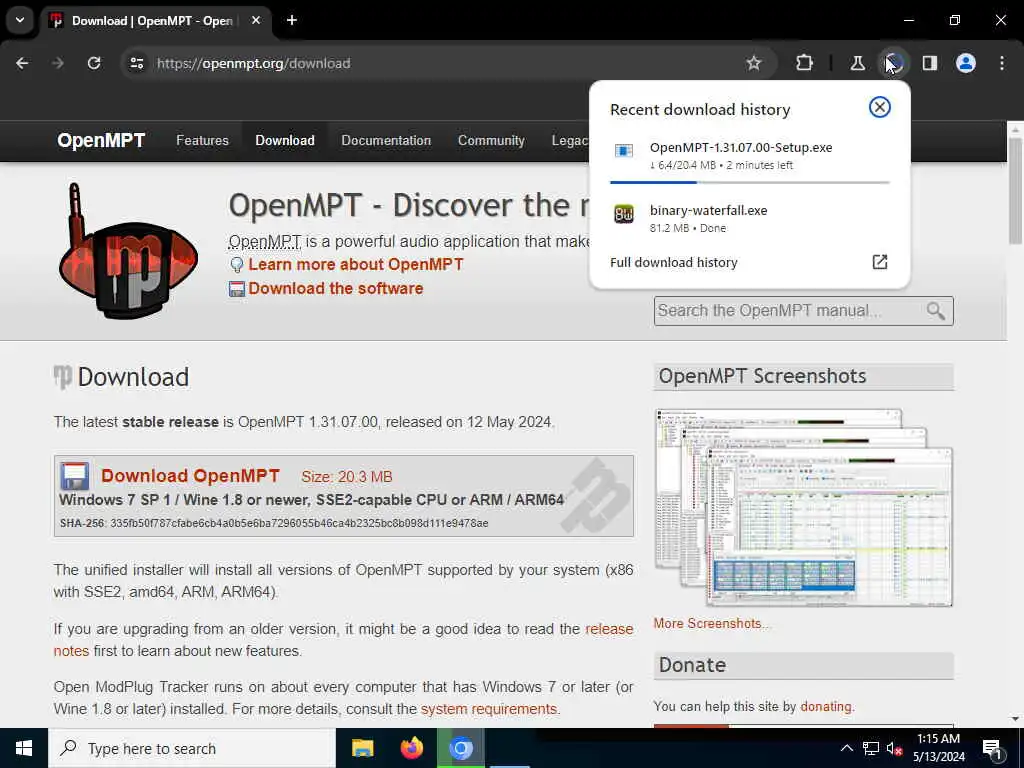Click the OpenMPT setup download progress bar
The width and height of the screenshot is (1024, 768).
tap(749, 182)
